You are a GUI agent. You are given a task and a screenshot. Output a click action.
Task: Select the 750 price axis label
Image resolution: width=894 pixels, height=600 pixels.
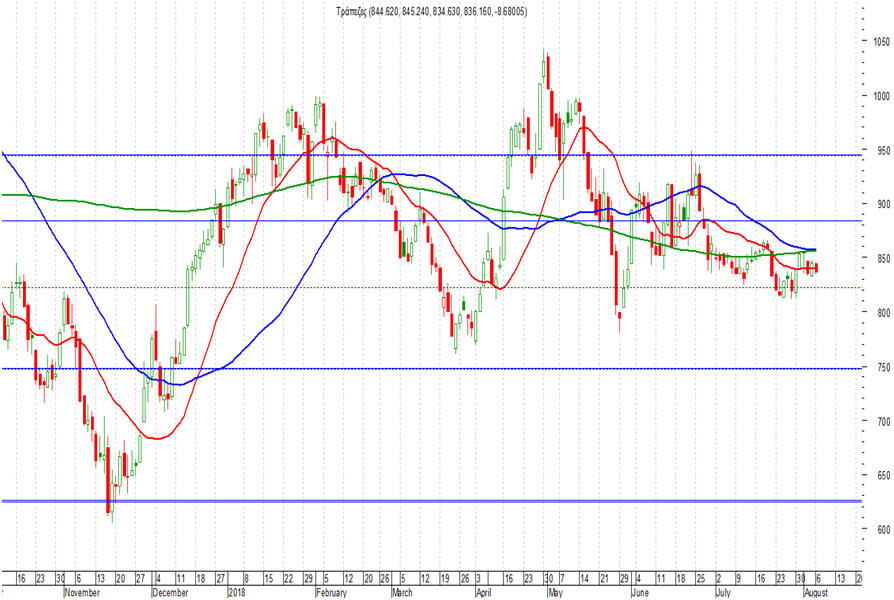tap(883, 368)
